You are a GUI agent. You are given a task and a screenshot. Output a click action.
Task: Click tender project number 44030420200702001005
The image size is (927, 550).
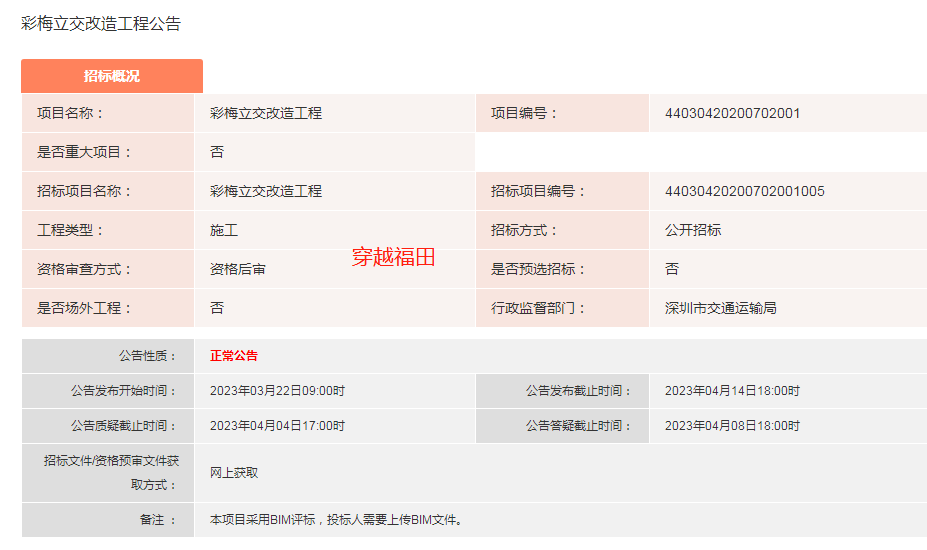744,191
